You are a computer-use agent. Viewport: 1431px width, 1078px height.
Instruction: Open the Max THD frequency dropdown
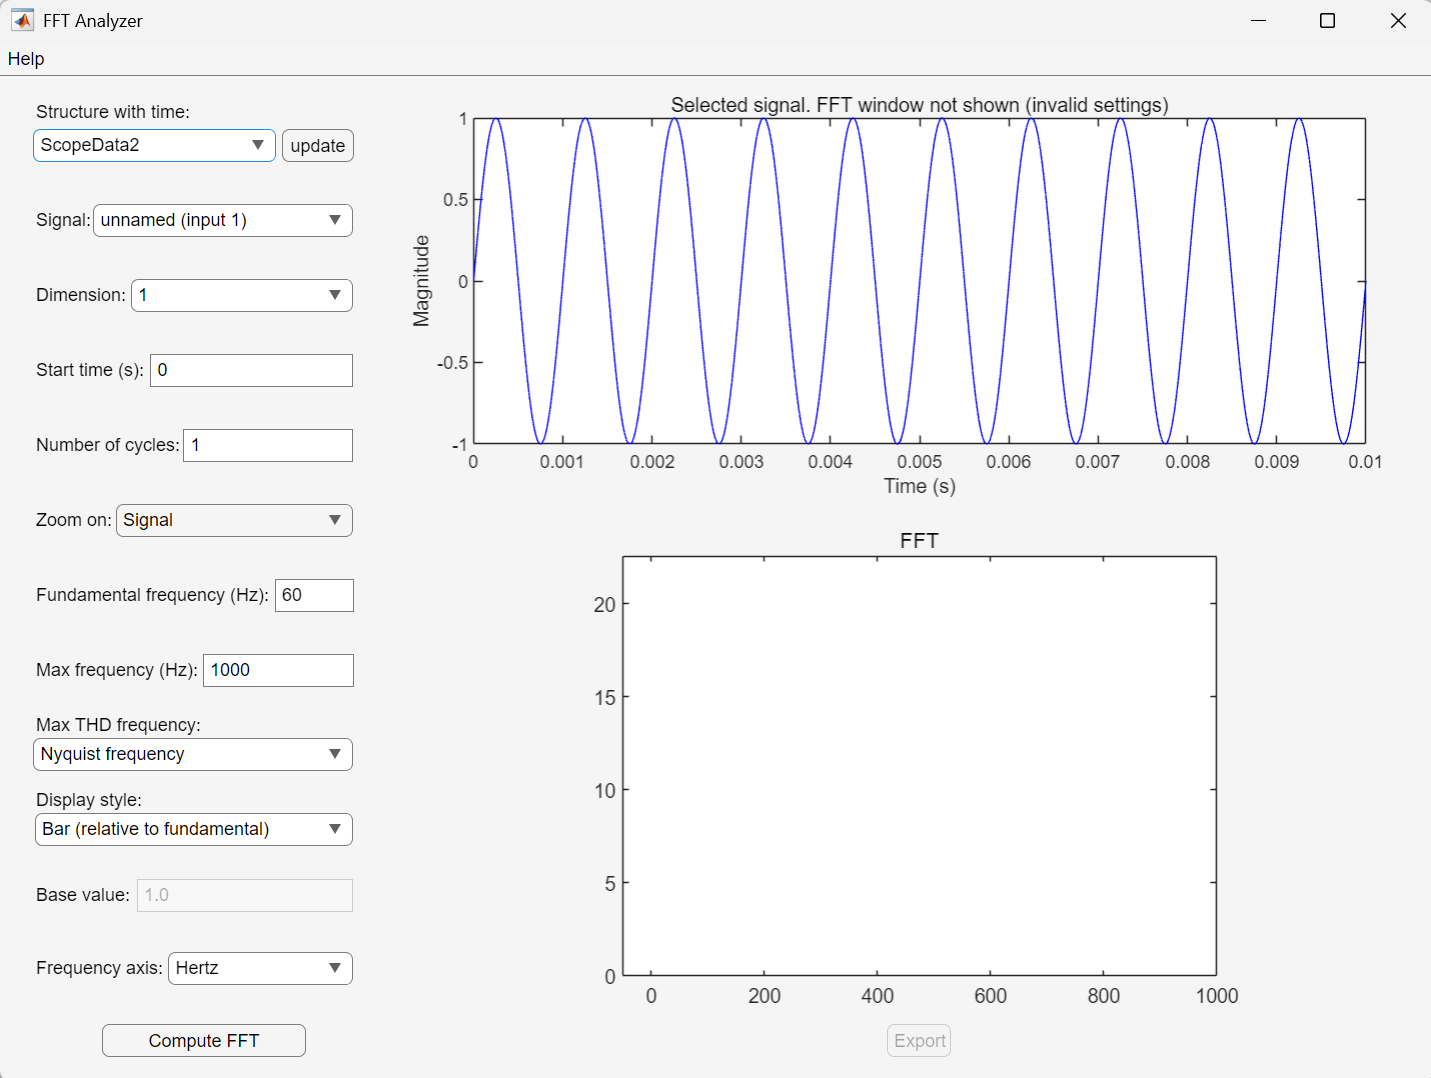(193, 754)
